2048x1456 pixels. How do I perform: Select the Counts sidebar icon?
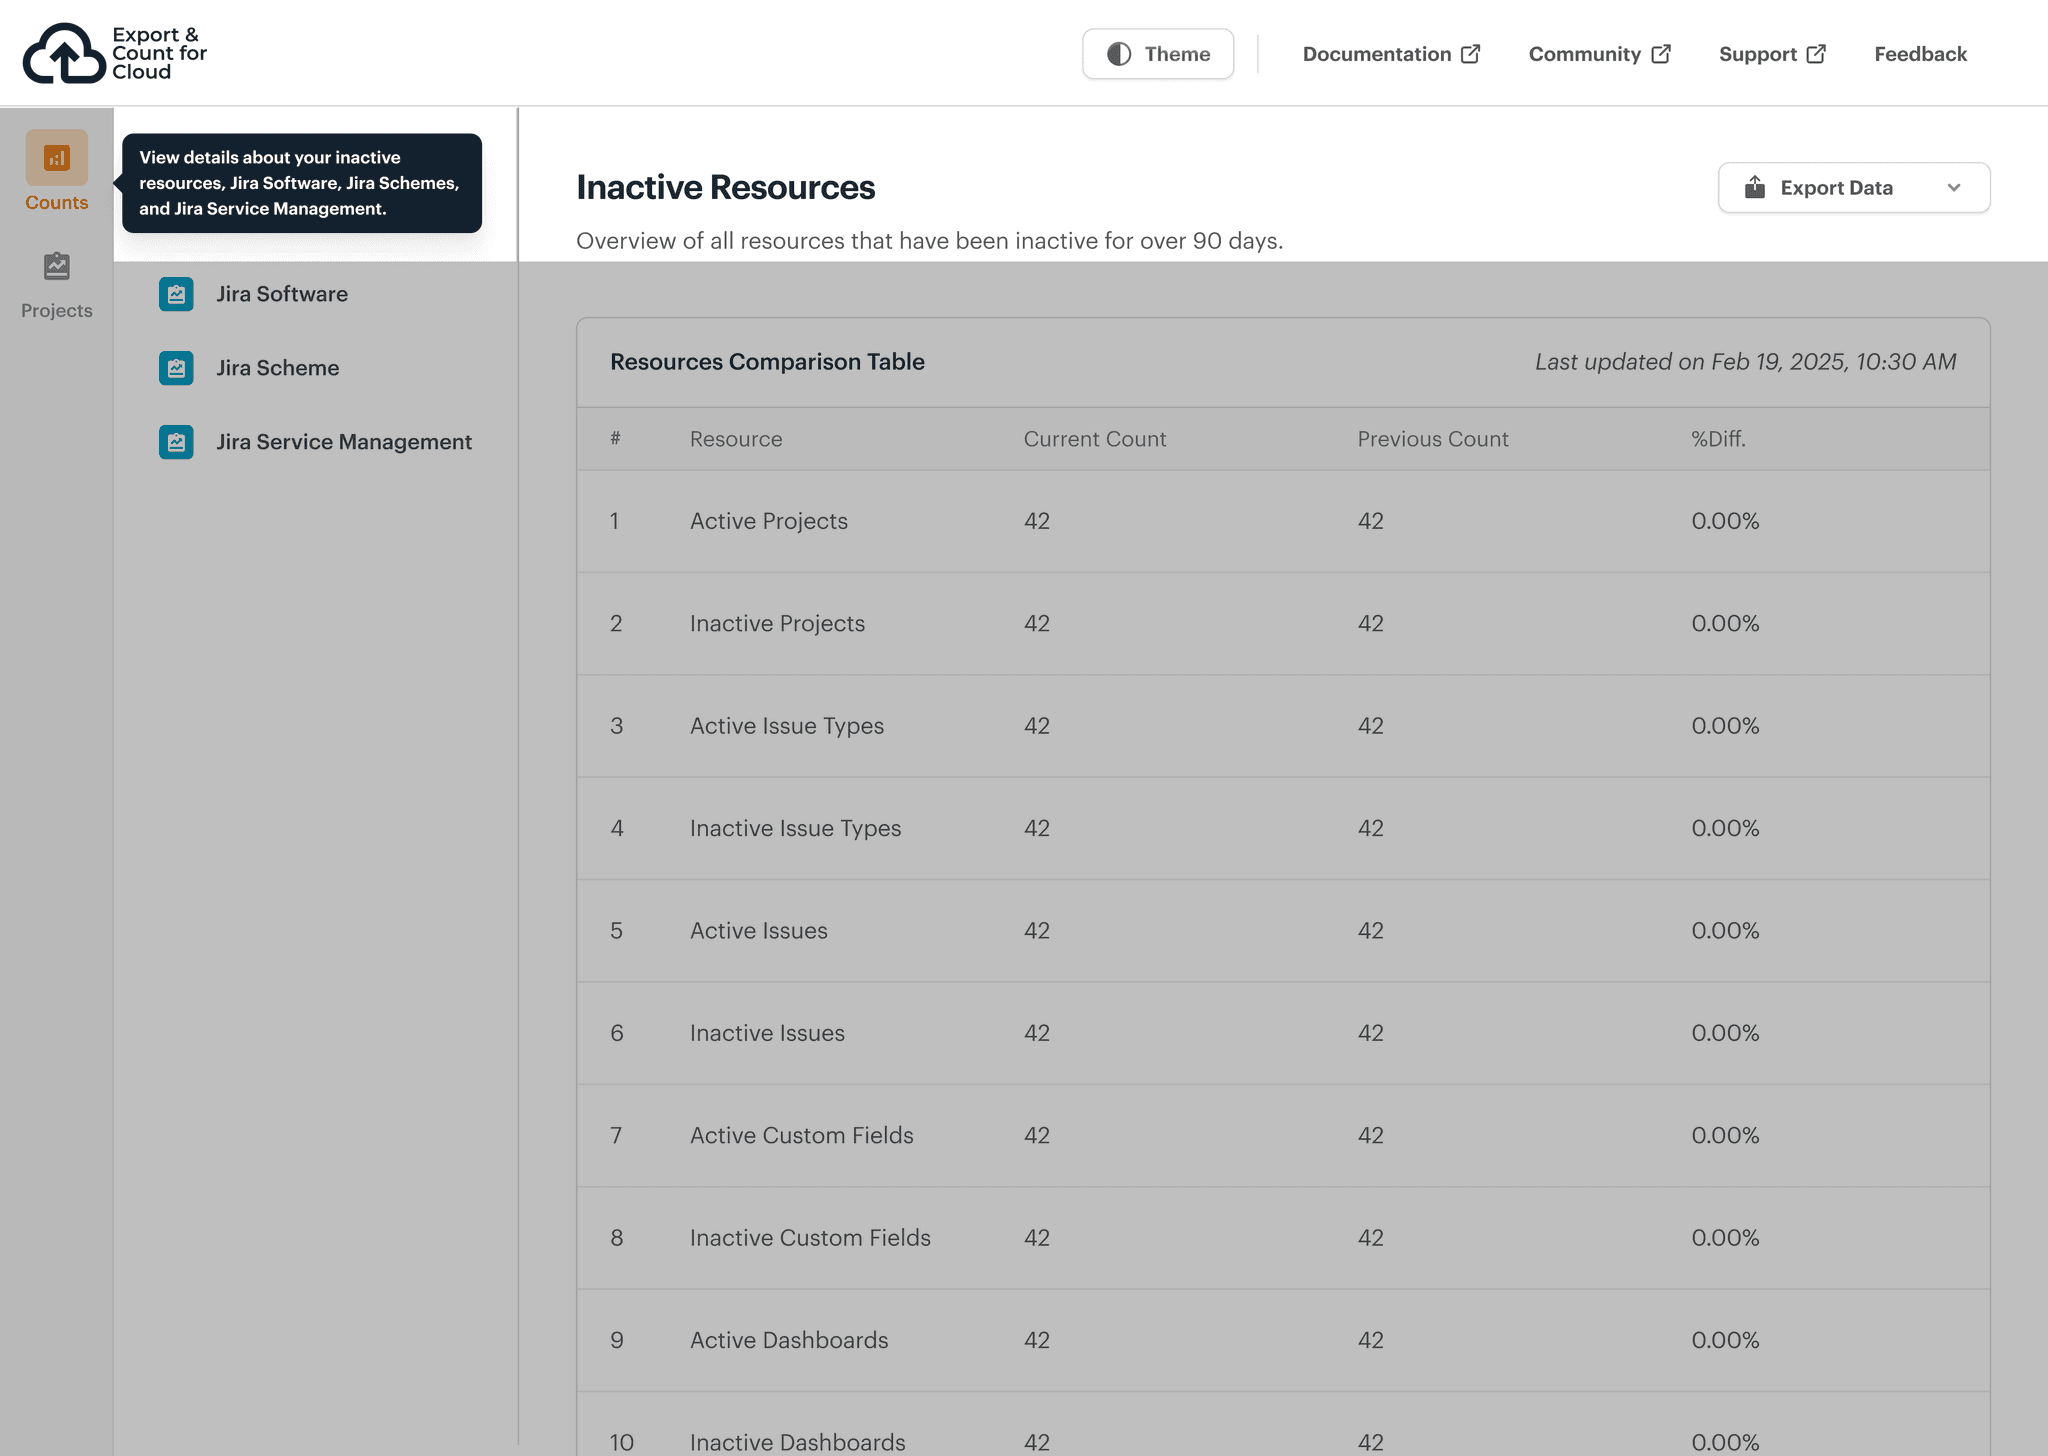point(56,158)
